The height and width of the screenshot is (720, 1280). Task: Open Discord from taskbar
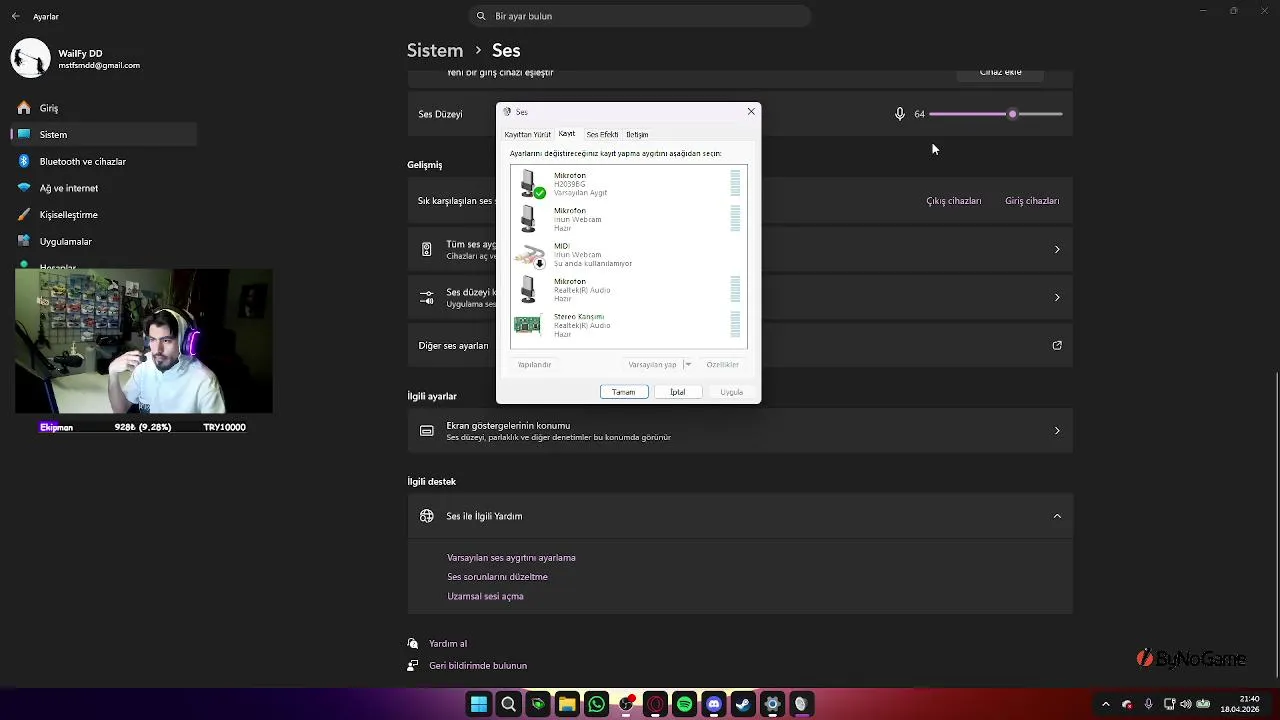pyautogui.click(x=714, y=704)
